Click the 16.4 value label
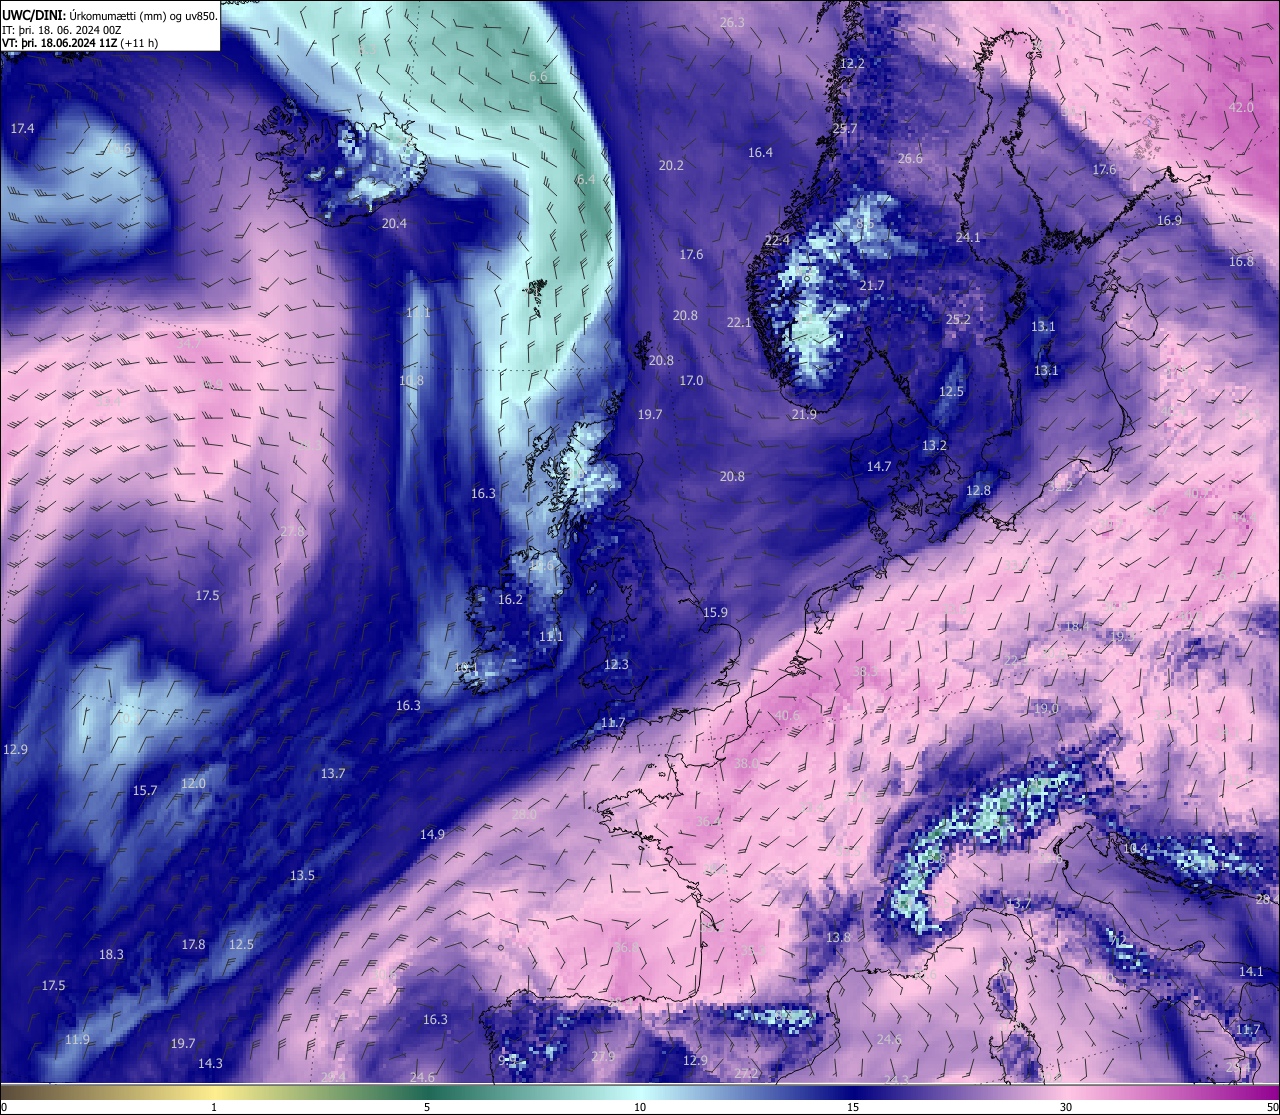 pyautogui.click(x=760, y=153)
